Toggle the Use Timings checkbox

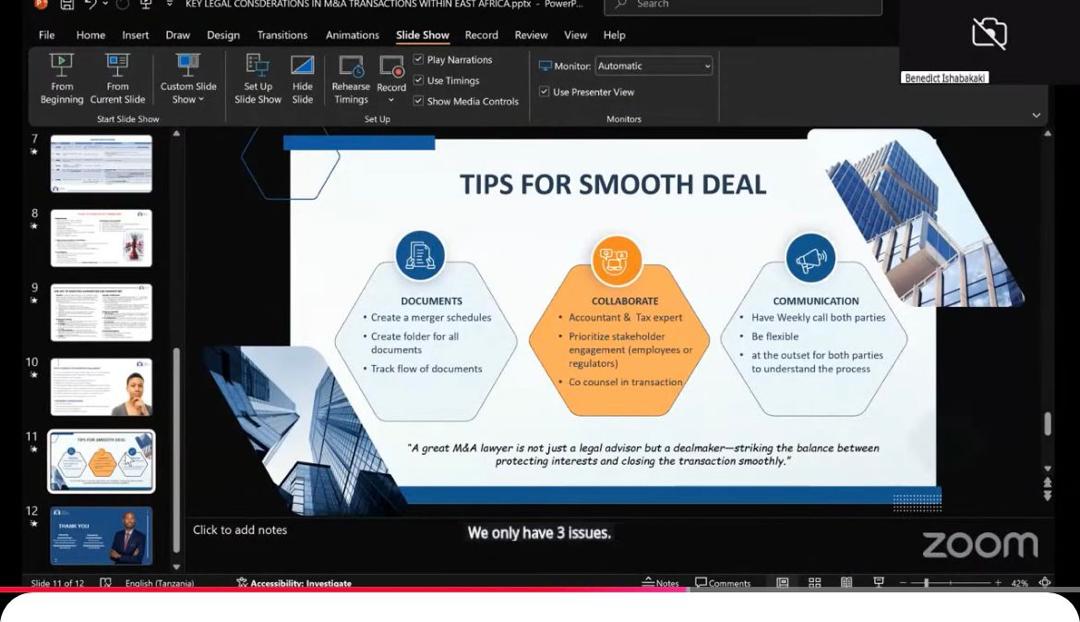point(419,81)
